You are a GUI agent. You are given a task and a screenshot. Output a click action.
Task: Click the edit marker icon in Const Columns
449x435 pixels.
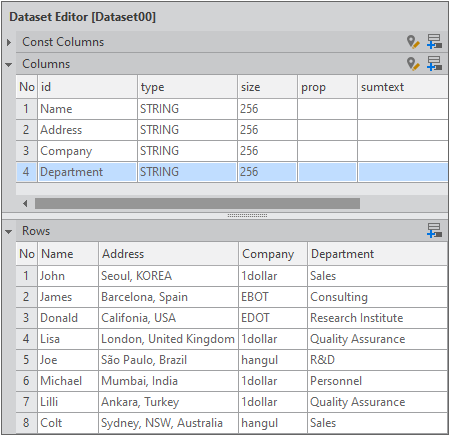(x=413, y=42)
